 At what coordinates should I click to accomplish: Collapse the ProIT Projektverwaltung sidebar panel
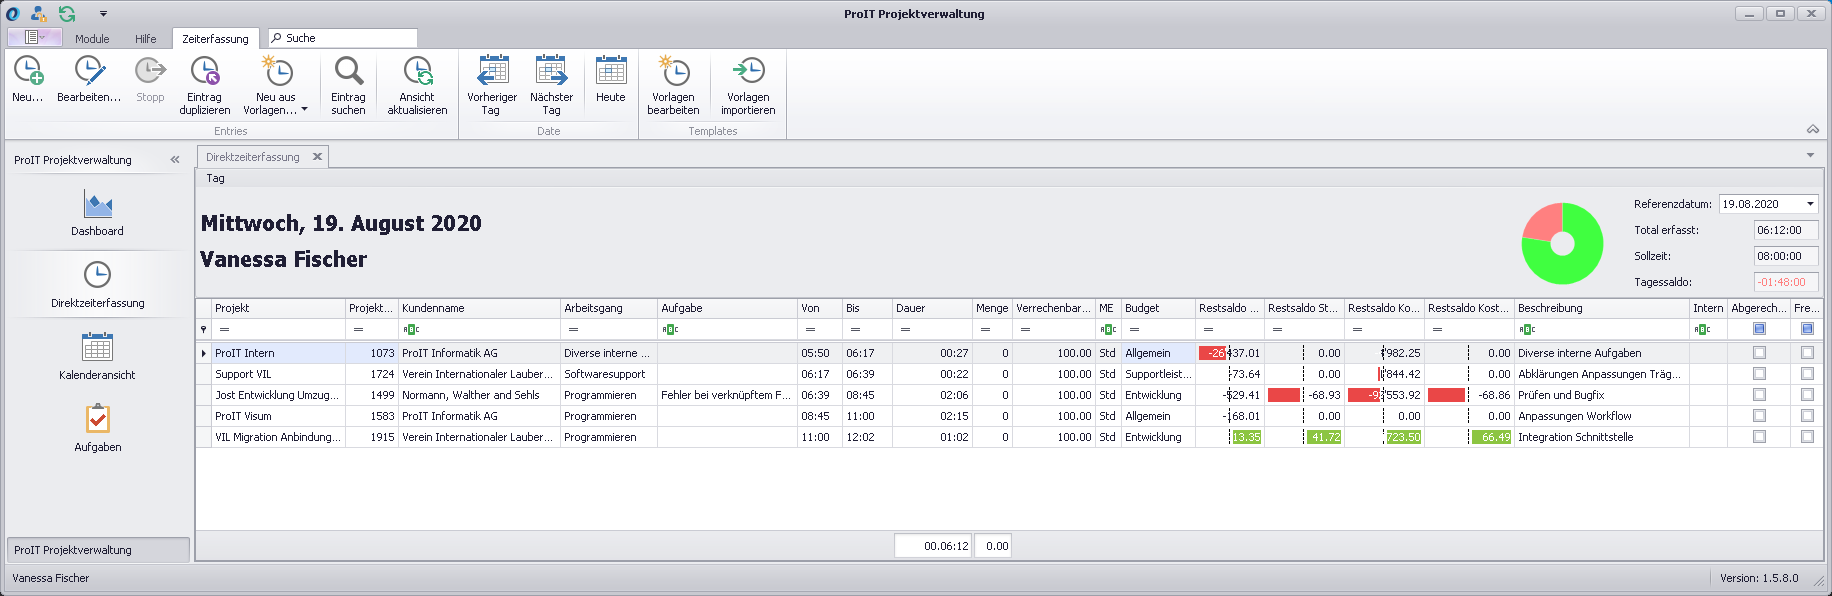[x=175, y=160]
